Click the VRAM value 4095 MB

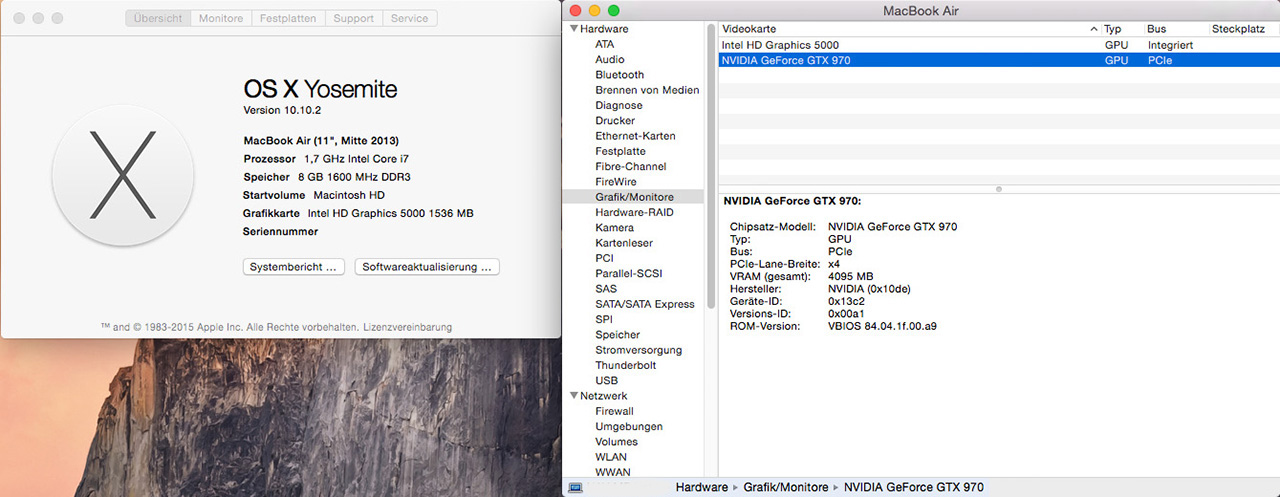pyautogui.click(x=851, y=276)
